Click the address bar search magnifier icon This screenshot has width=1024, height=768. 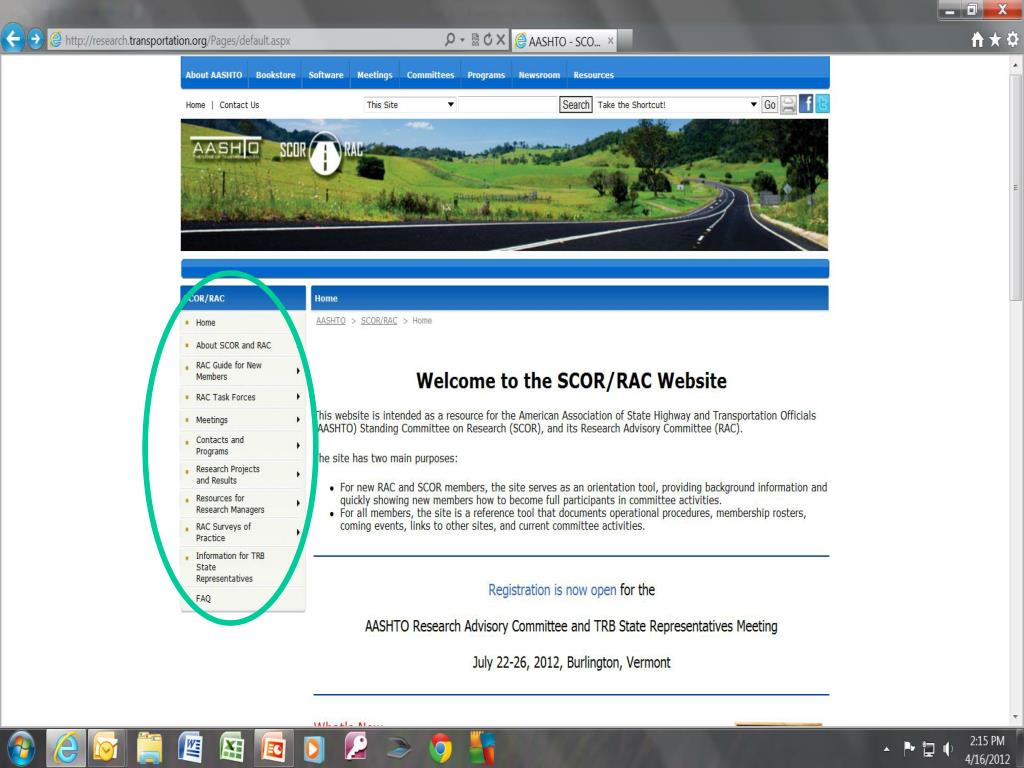(x=449, y=40)
